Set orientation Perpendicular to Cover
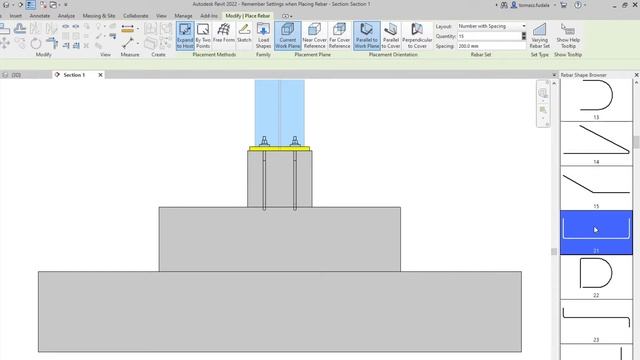The height and width of the screenshot is (360, 640). 417,36
